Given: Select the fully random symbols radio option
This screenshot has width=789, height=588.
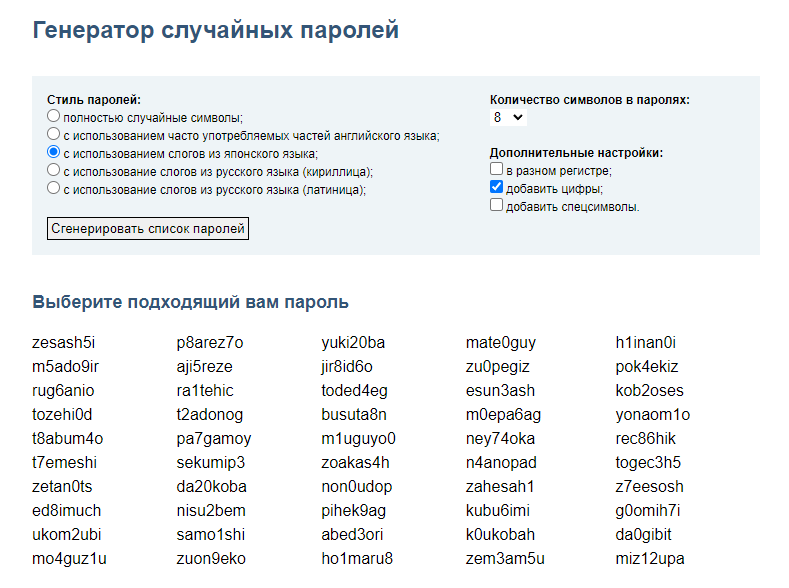Looking at the screenshot, I should tap(53, 116).
